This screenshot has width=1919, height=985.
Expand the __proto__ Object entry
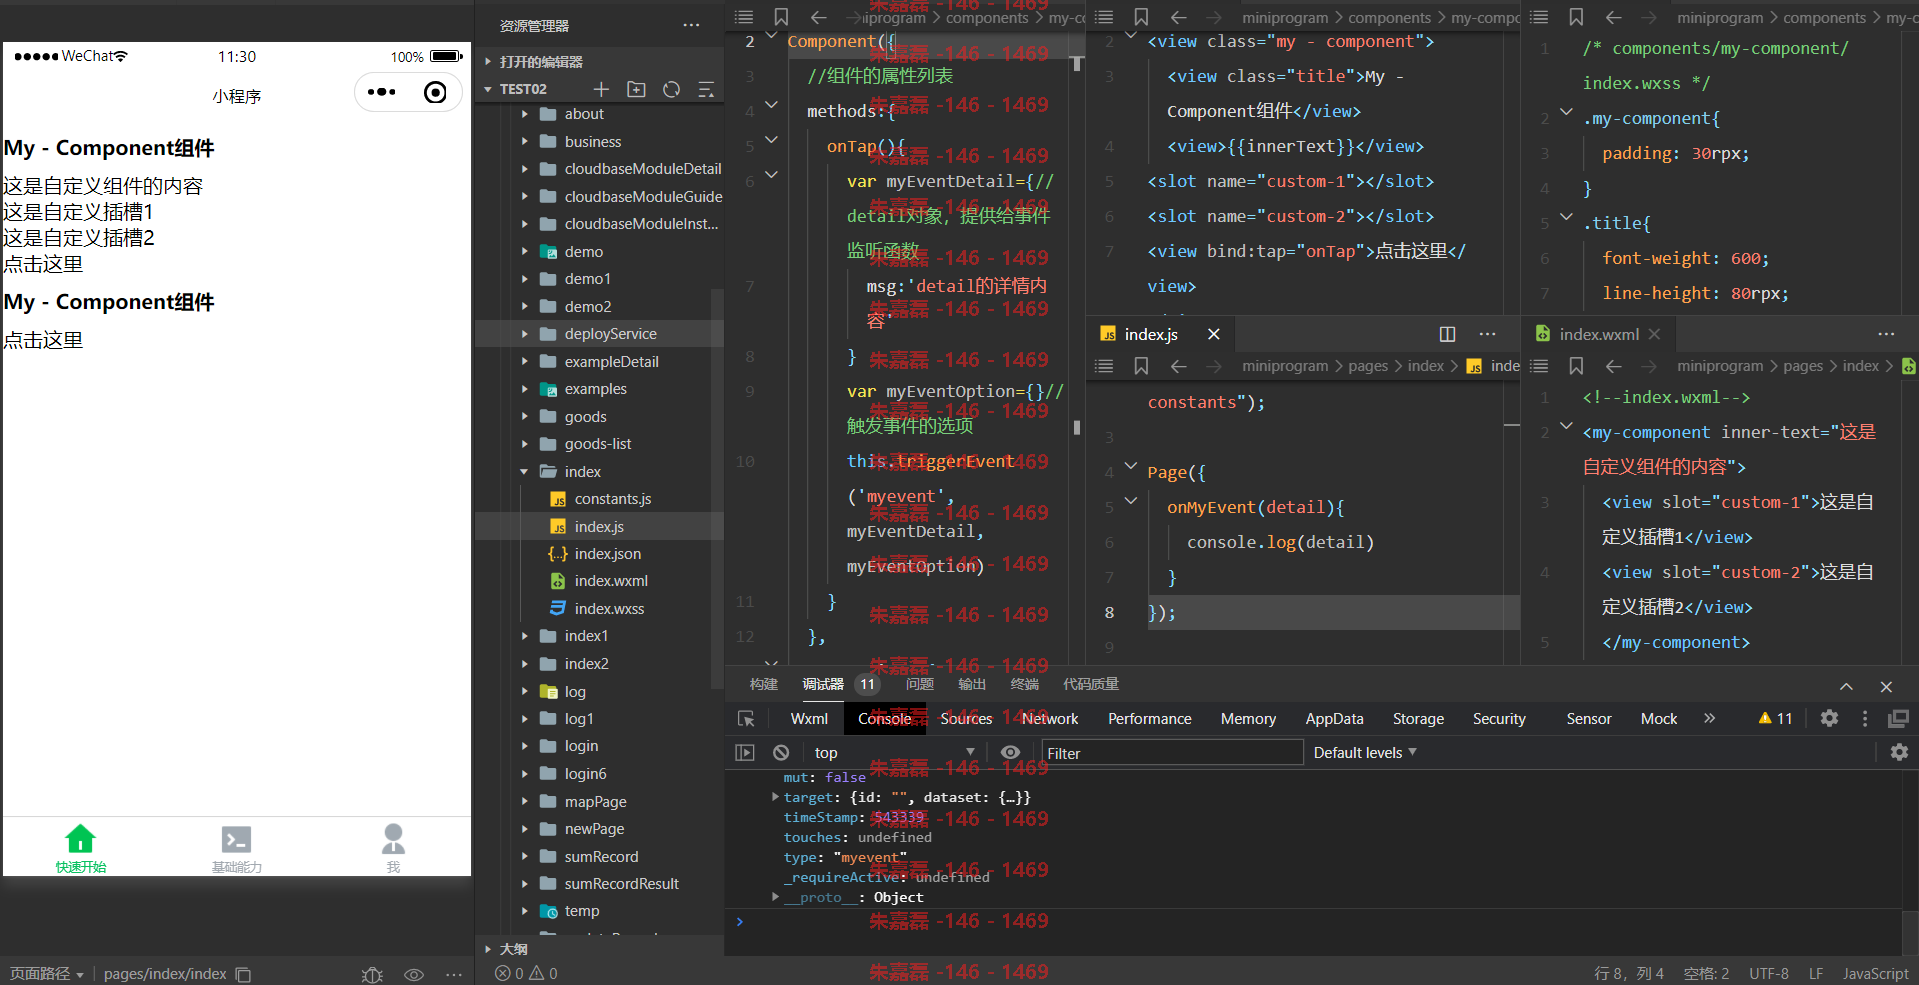point(775,897)
